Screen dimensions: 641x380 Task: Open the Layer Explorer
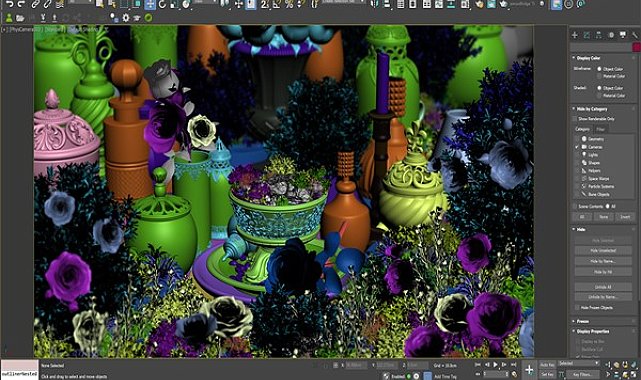click(x=412, y=4)
